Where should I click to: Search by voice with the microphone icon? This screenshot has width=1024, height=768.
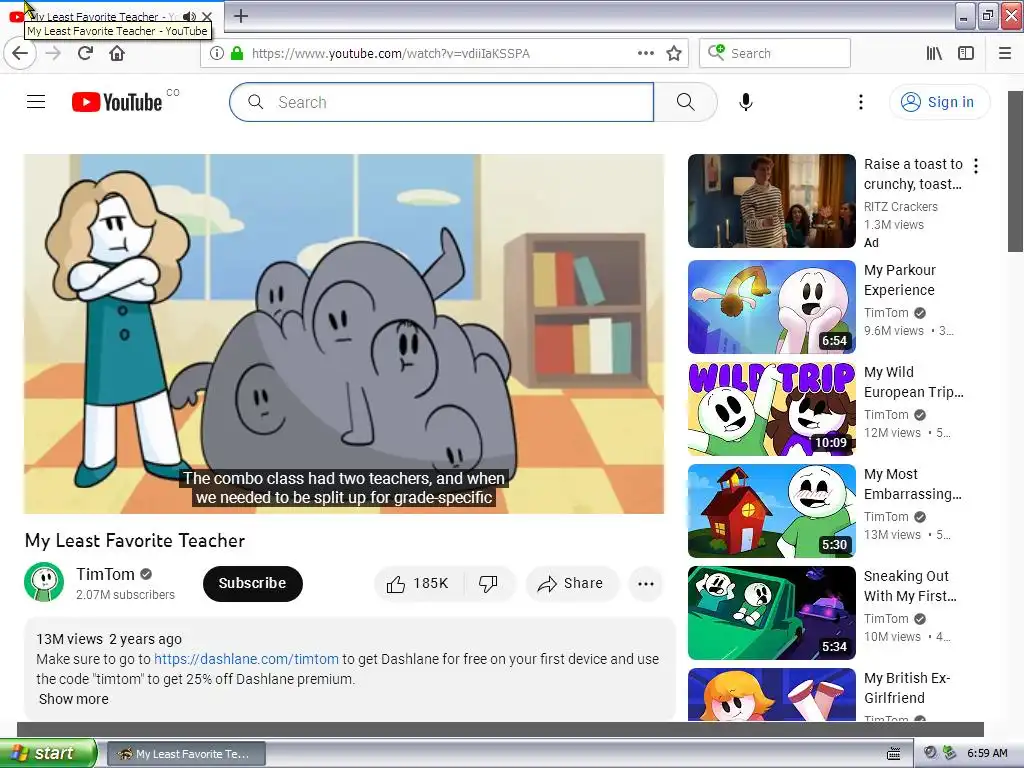(x=746, y=102)
